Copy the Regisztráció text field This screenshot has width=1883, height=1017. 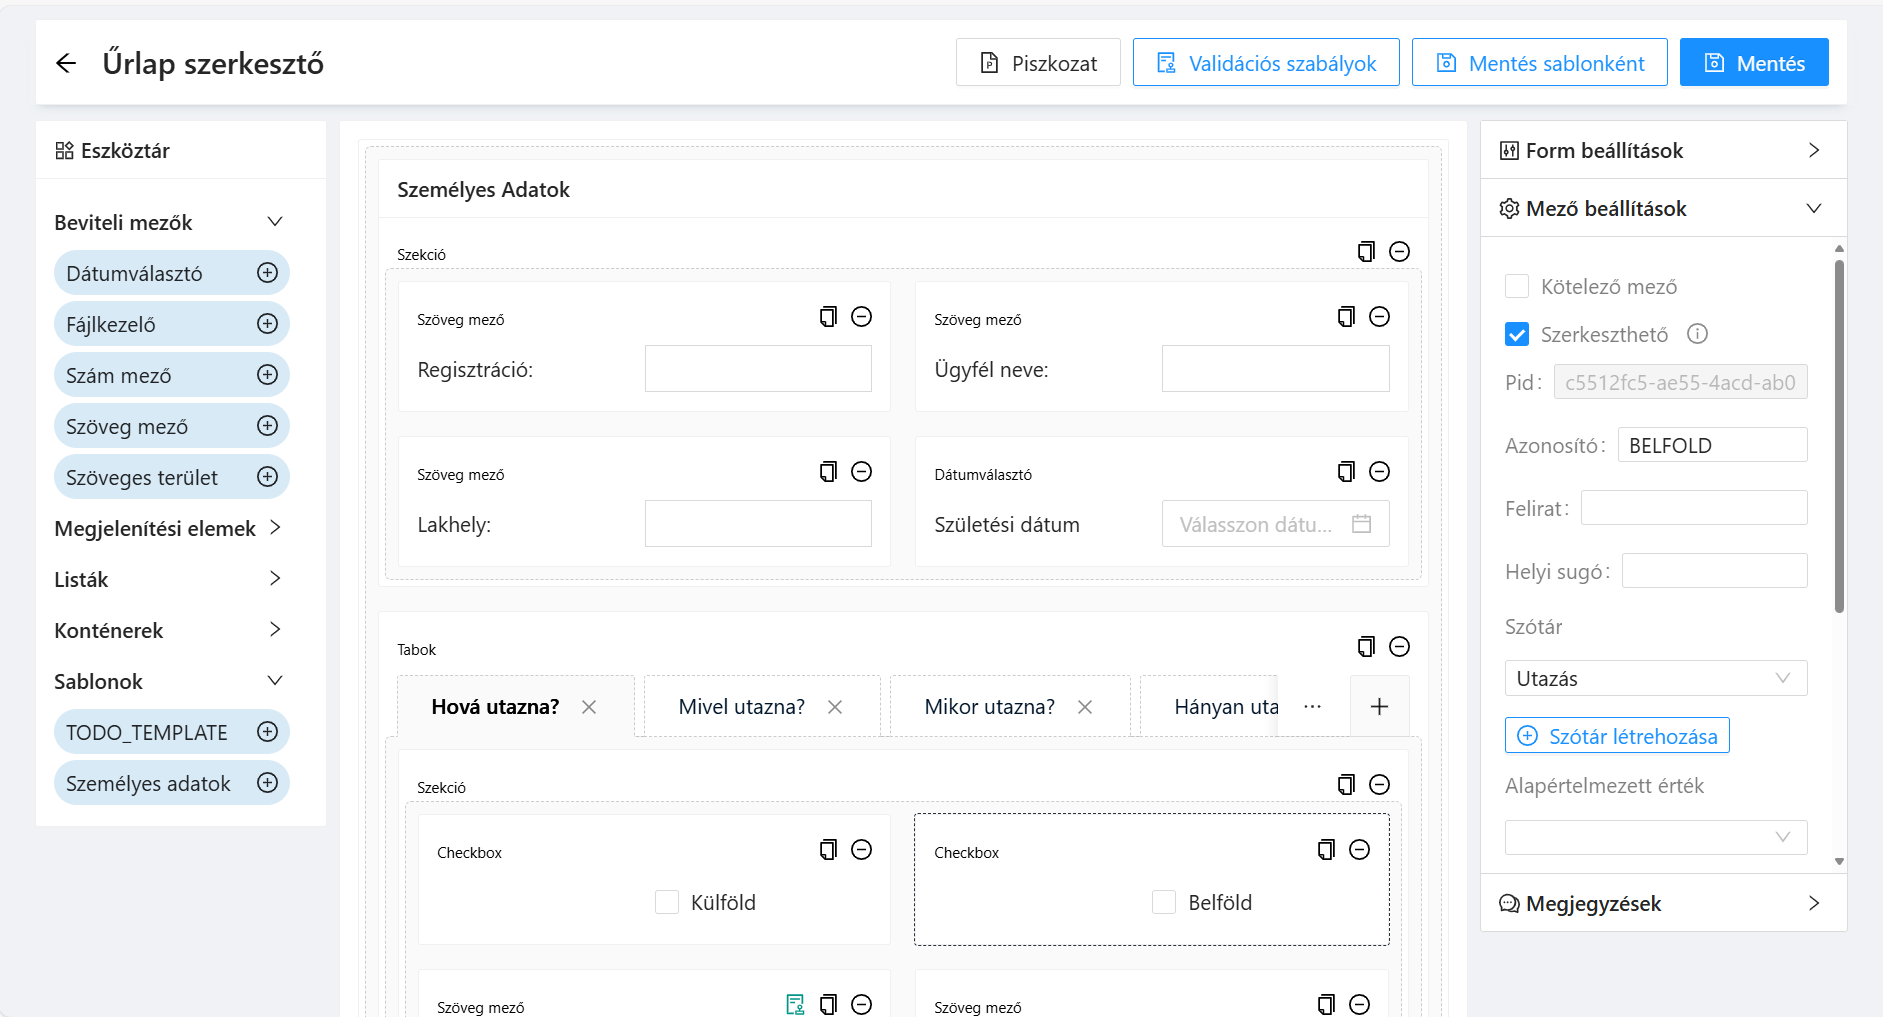pos(828,317)
